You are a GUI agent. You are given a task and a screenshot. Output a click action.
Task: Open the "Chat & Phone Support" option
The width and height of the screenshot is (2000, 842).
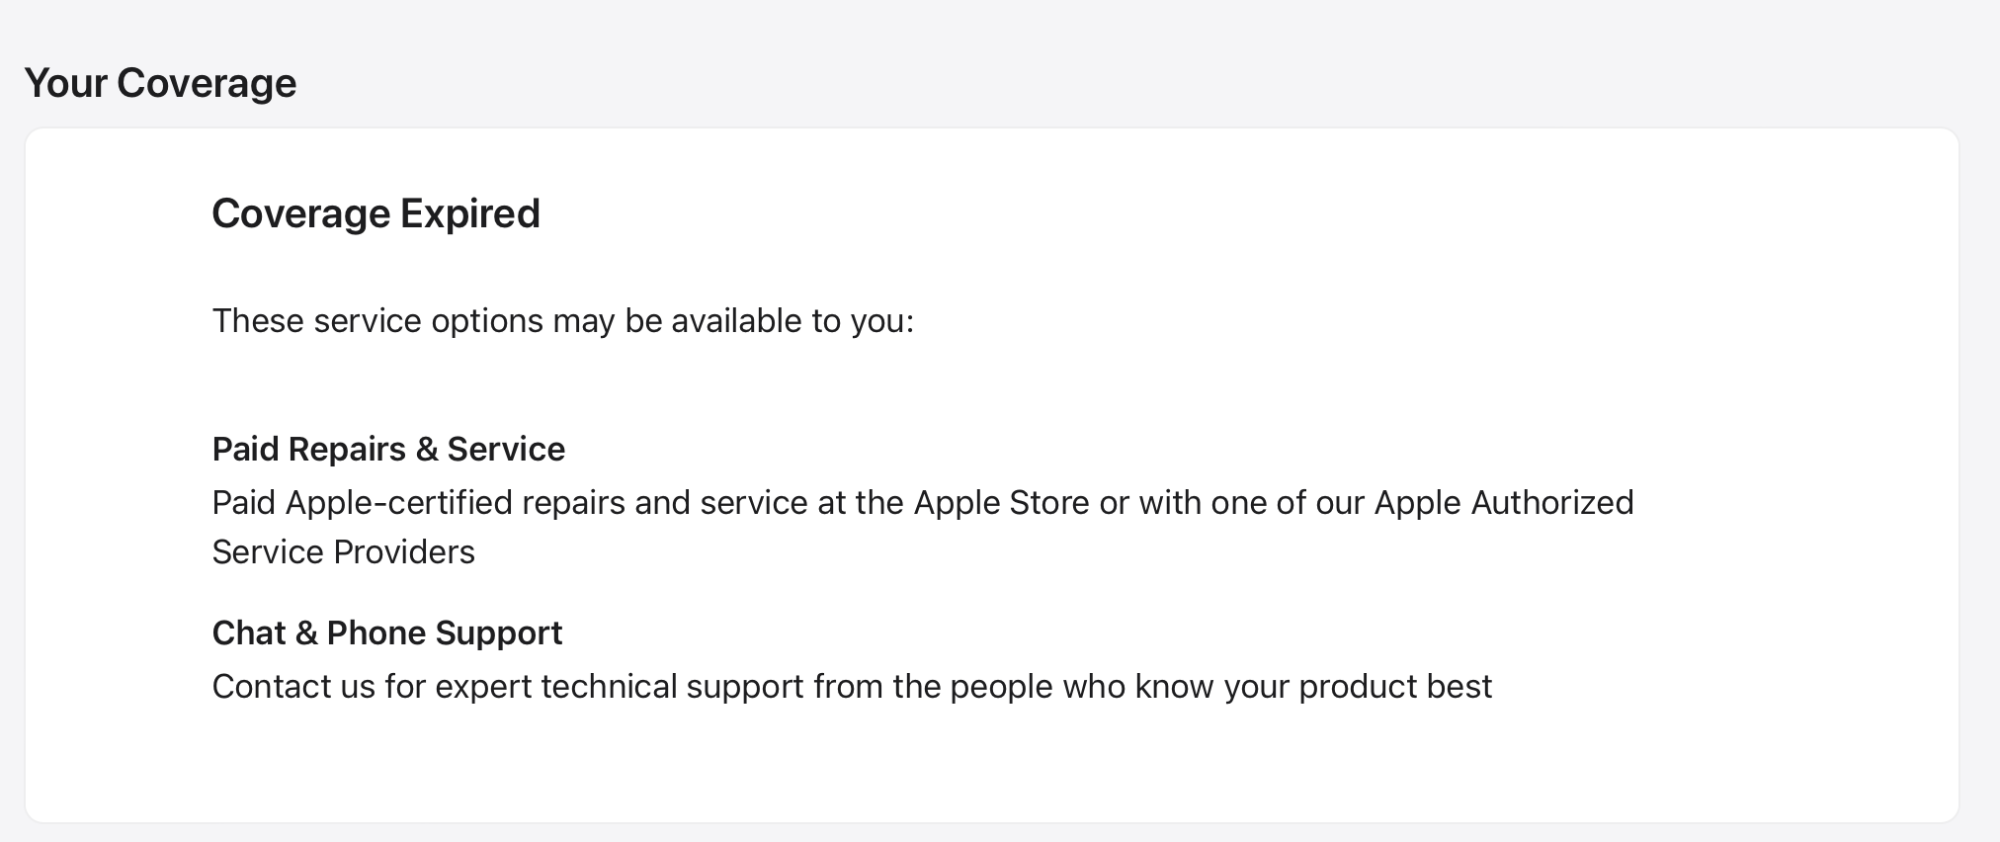[387, 633]
